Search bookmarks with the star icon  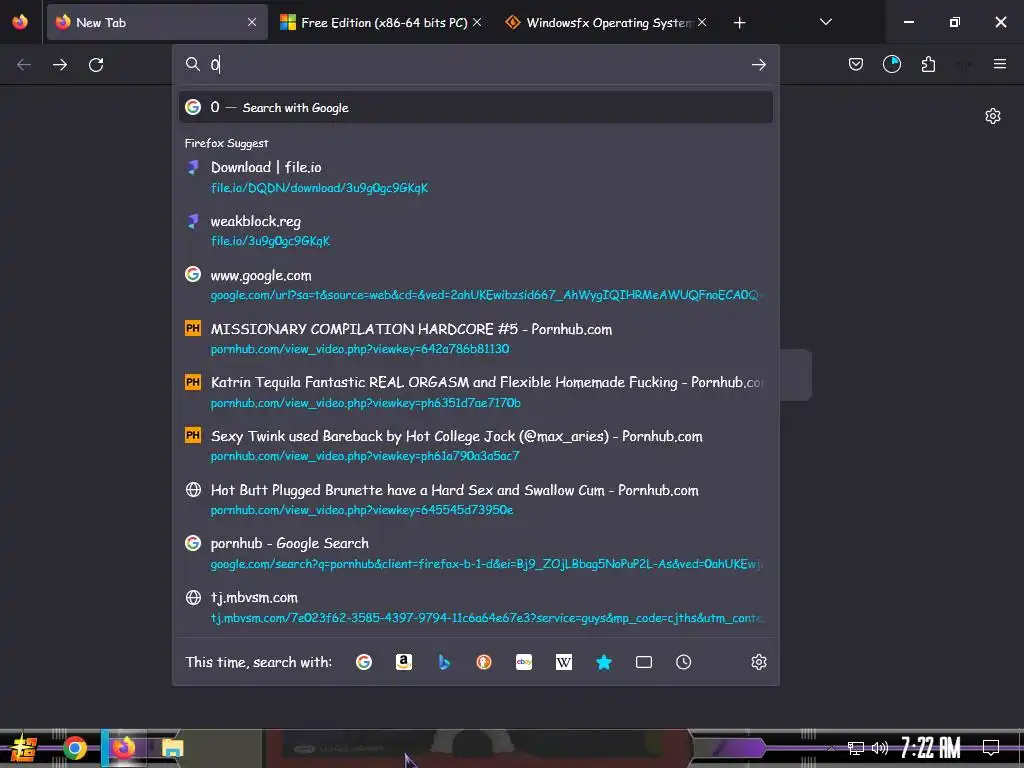point(604,662)
